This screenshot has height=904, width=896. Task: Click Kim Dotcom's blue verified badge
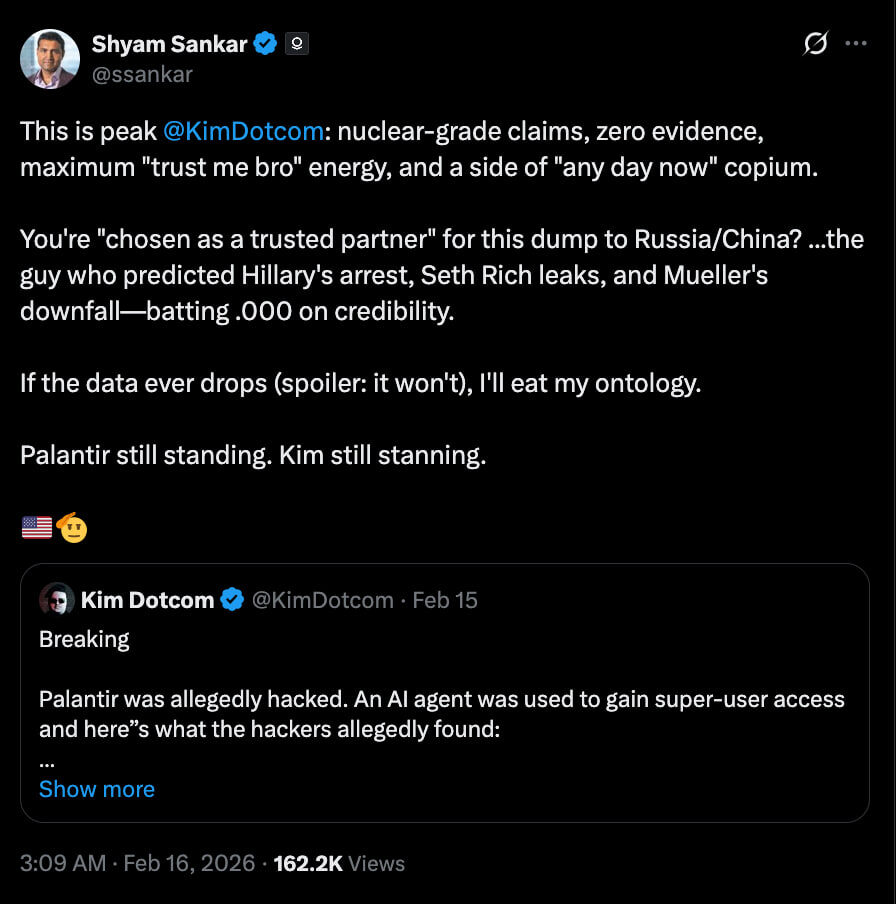[x=232, y=600]
